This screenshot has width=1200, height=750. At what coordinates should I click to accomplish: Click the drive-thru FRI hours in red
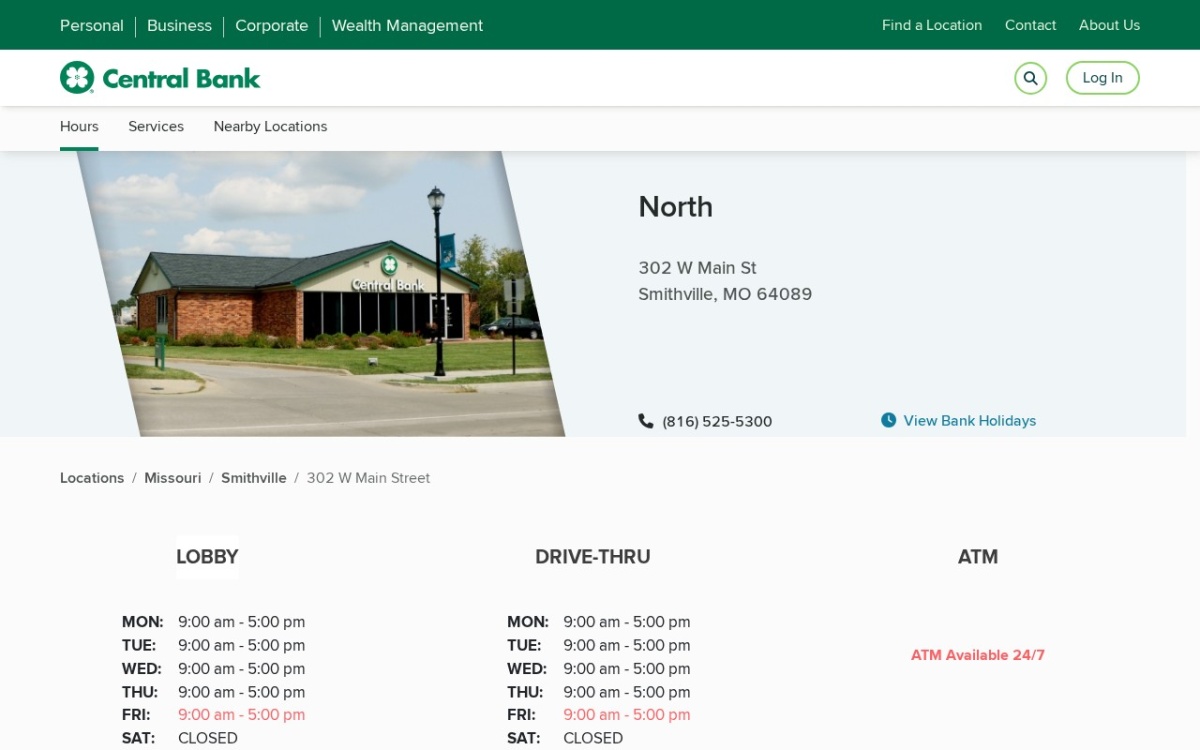(627, 715)
